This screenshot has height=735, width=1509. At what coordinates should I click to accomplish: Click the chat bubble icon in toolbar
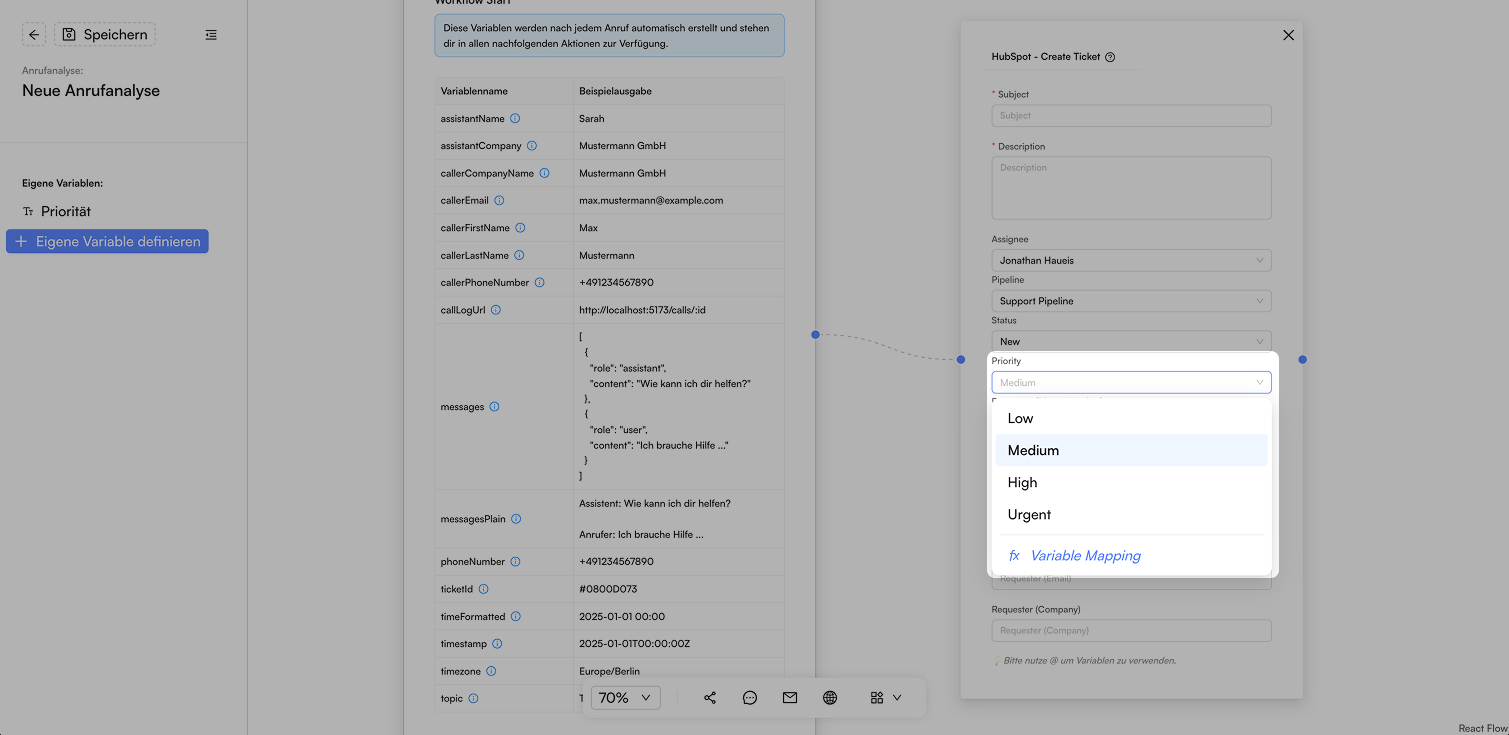coord(750,698)
